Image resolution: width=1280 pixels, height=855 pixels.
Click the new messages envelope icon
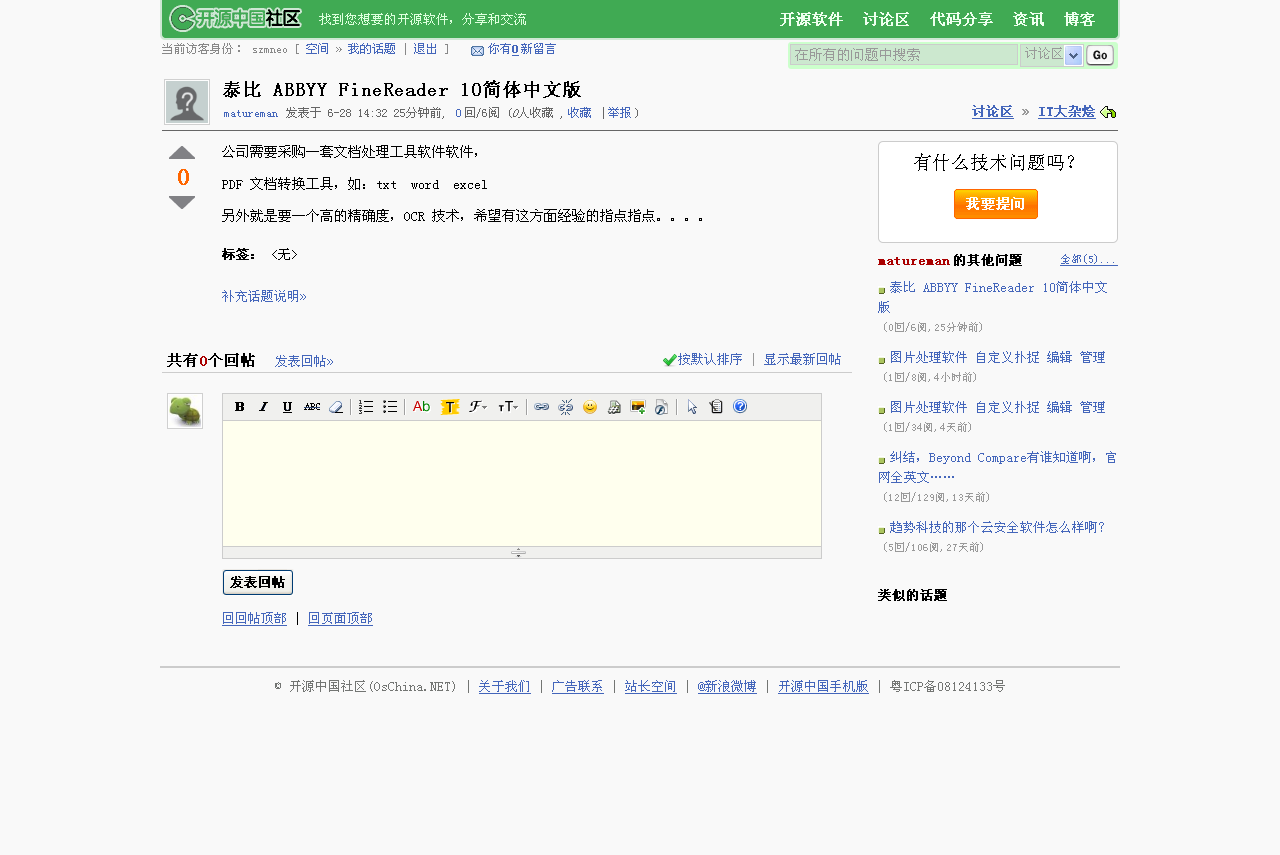pyautogui.click(x=477, y=50)
